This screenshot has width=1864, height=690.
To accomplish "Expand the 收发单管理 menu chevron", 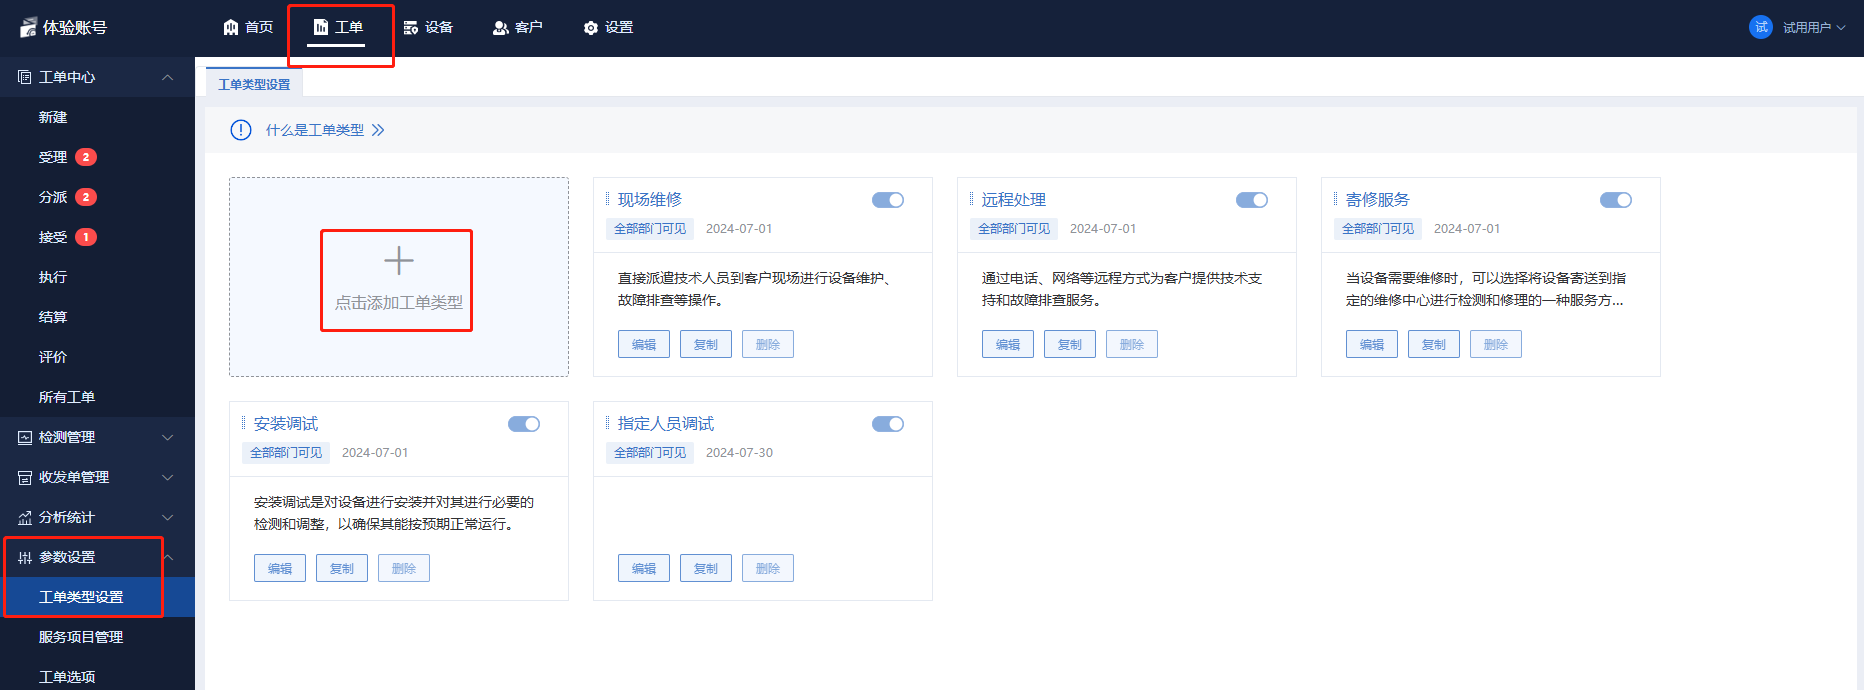I will point(168,477).
